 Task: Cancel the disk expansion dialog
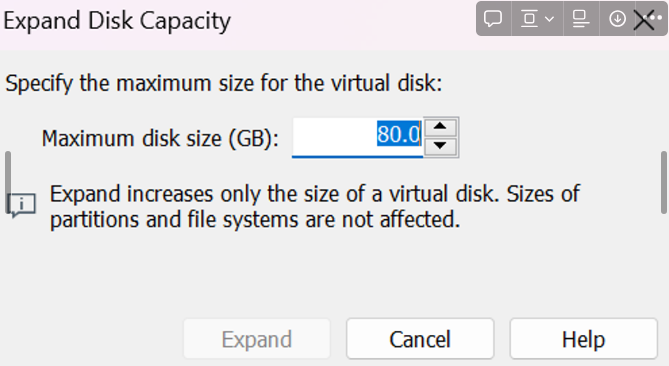coord(420,339)
